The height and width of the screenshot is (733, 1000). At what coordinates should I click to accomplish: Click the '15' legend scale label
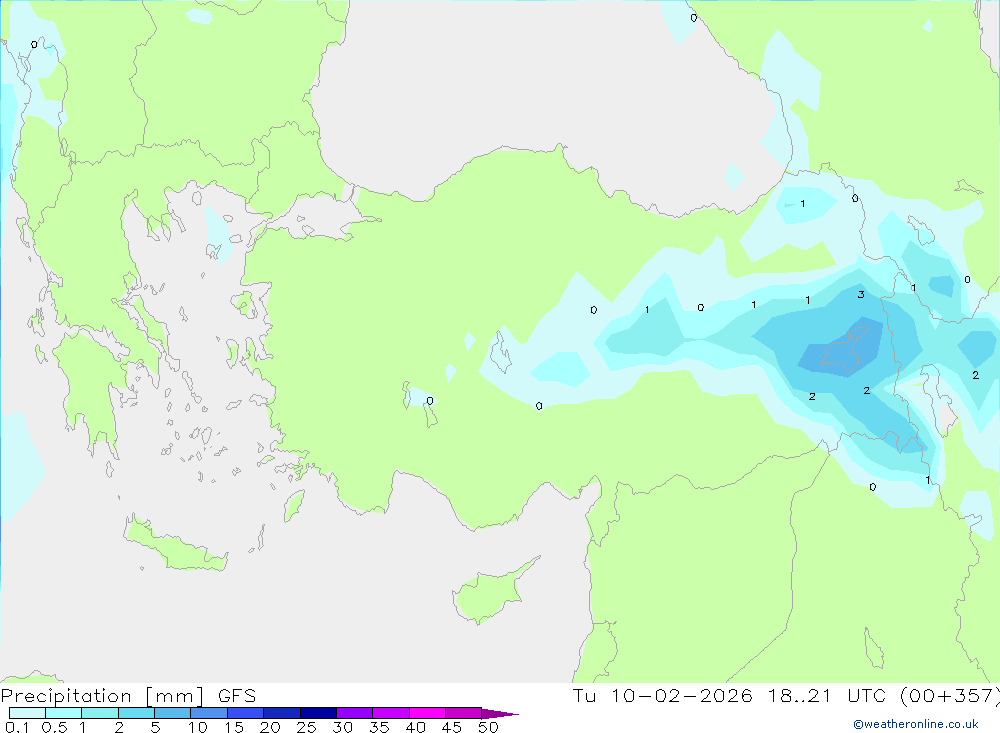pyautogui.click(x=234, y=727)
